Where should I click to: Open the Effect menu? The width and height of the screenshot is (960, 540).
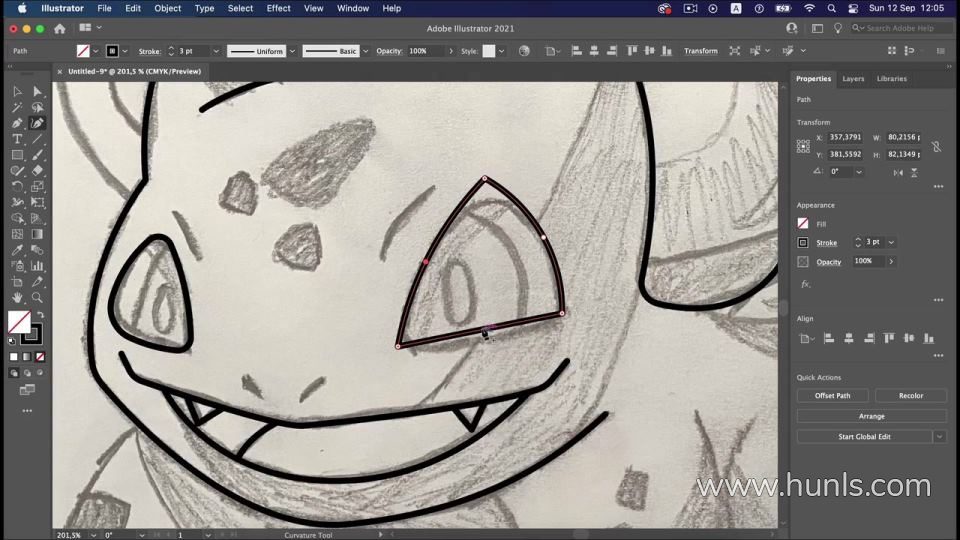(278, 9)
